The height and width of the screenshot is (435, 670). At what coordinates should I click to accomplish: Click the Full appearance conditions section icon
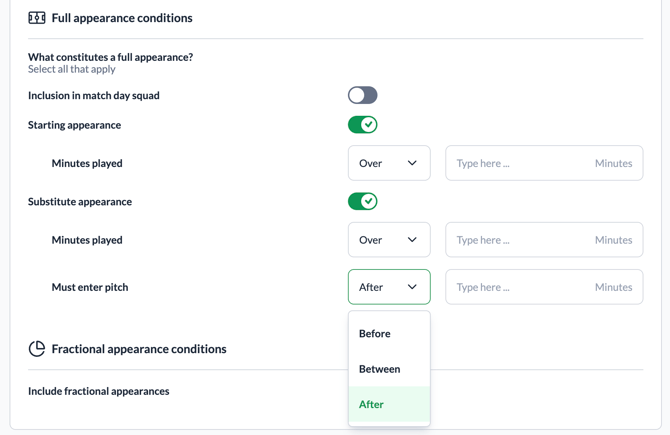coord(37,18)
